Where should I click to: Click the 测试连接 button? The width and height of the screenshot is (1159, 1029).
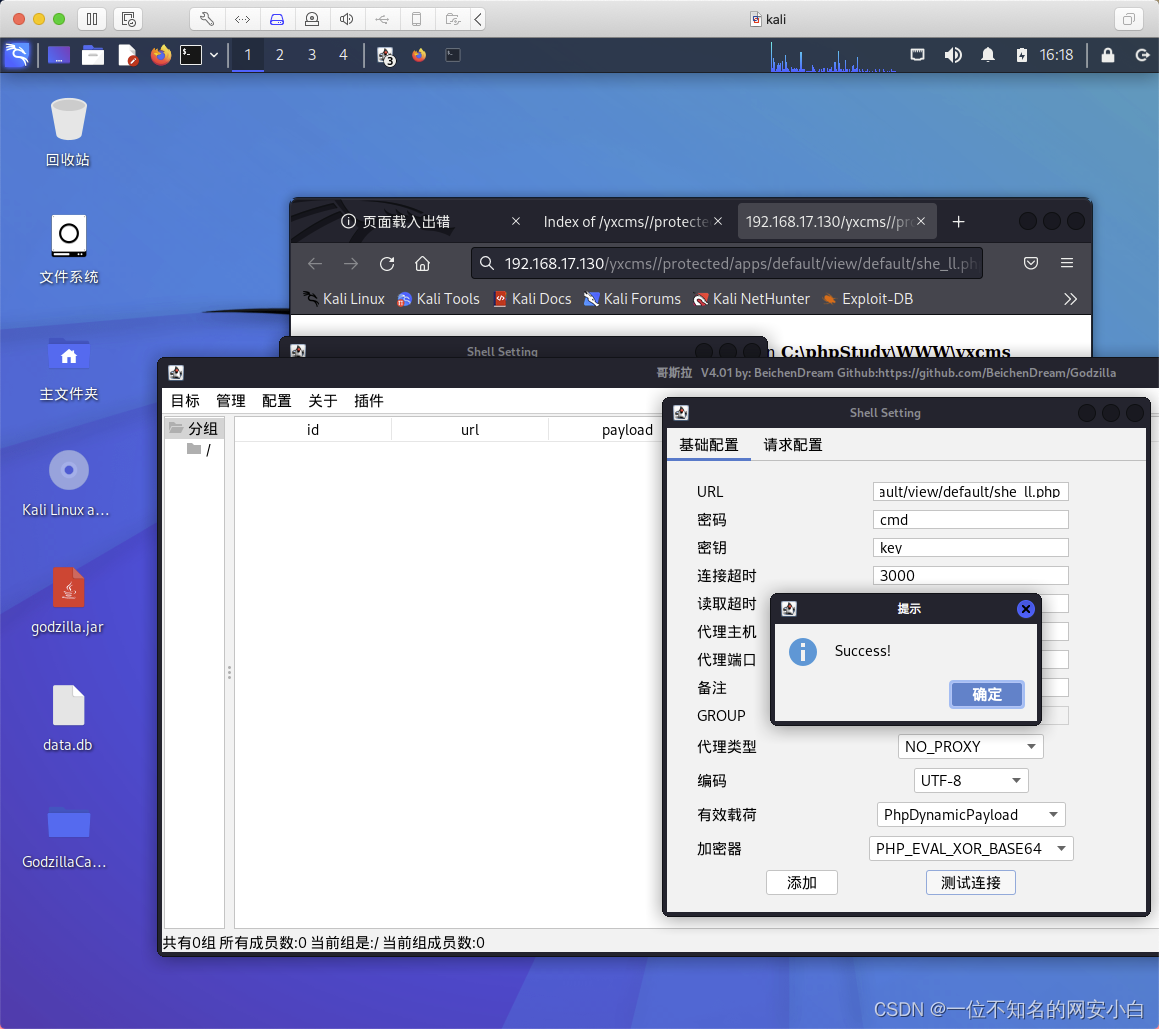(971, 883)
